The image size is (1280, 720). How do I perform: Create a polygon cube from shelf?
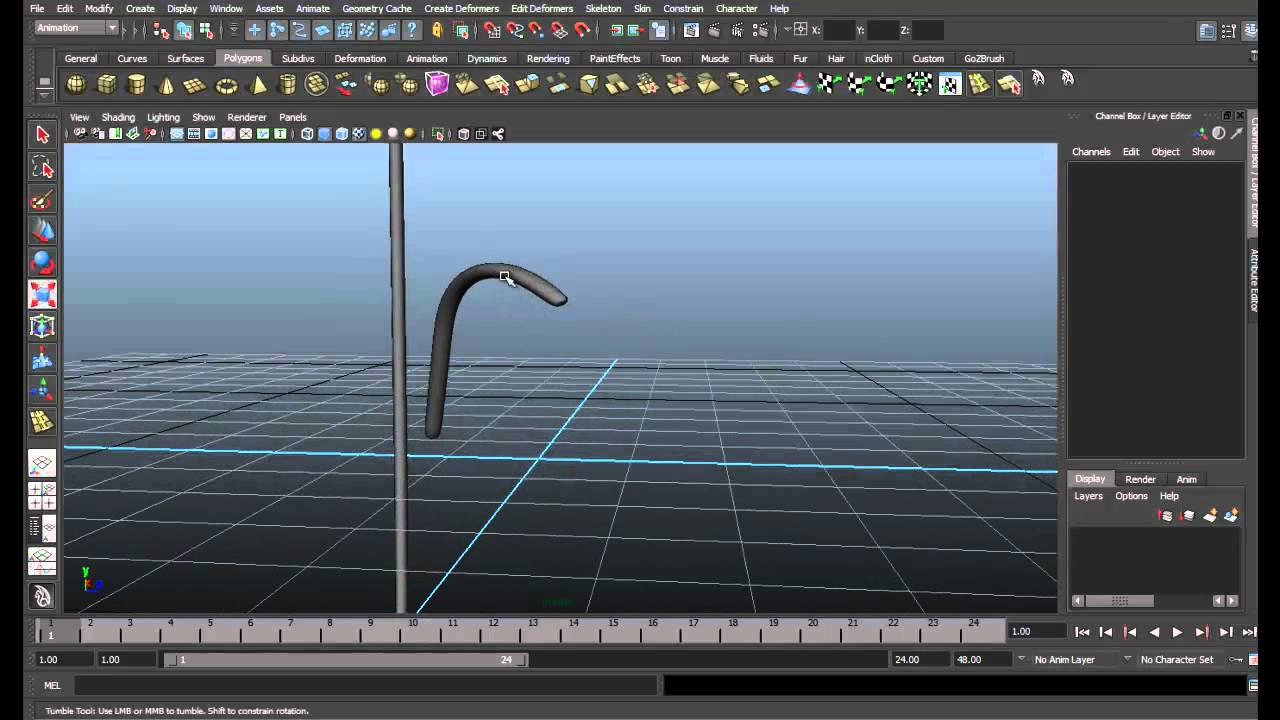106,85
